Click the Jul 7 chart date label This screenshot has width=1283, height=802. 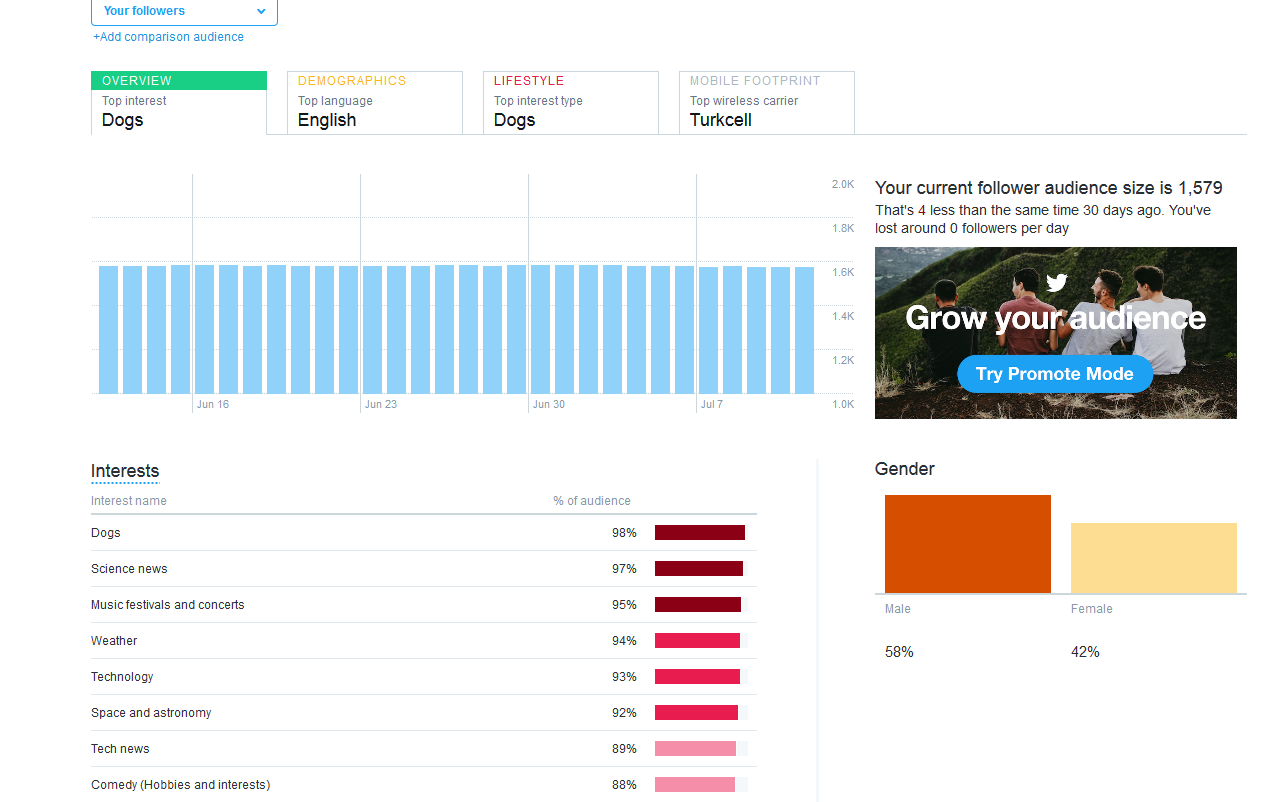pos(712,404)
